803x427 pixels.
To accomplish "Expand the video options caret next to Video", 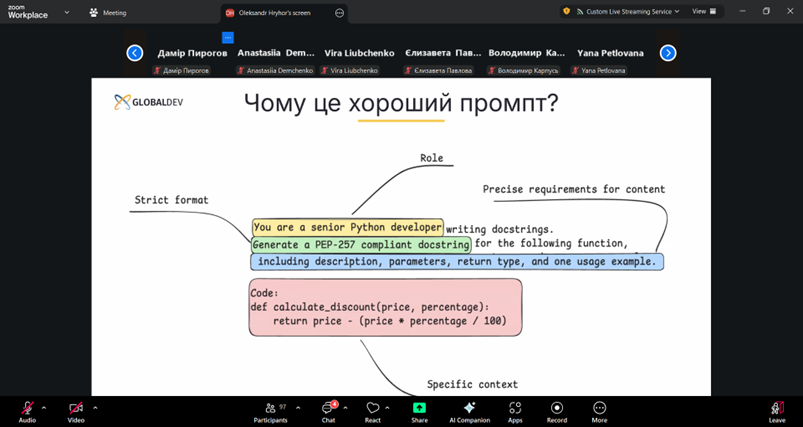I will [x=95, y=407].
